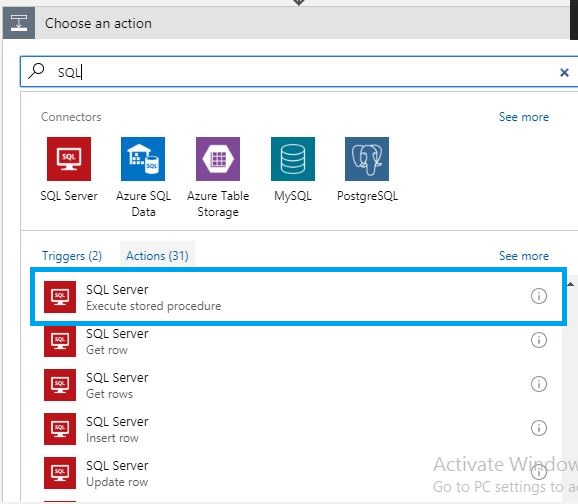
Task: Choose the Azure Table Storage connector
Action: 218,159
